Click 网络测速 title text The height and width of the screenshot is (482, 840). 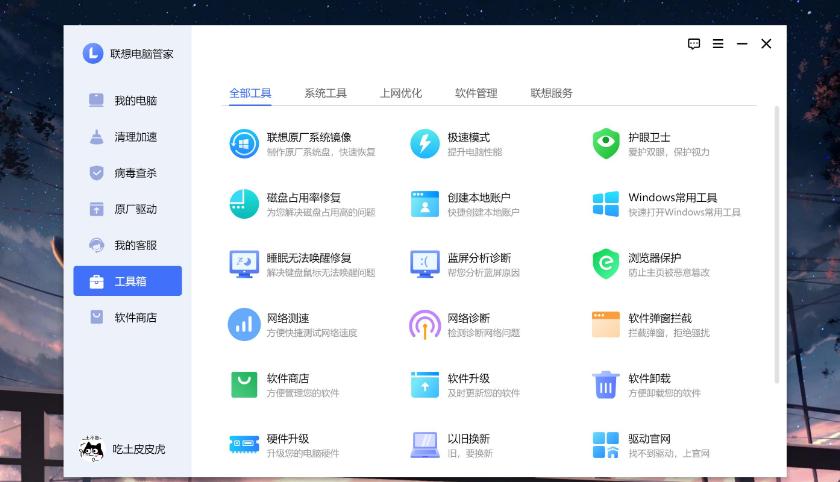pos(288,318)
